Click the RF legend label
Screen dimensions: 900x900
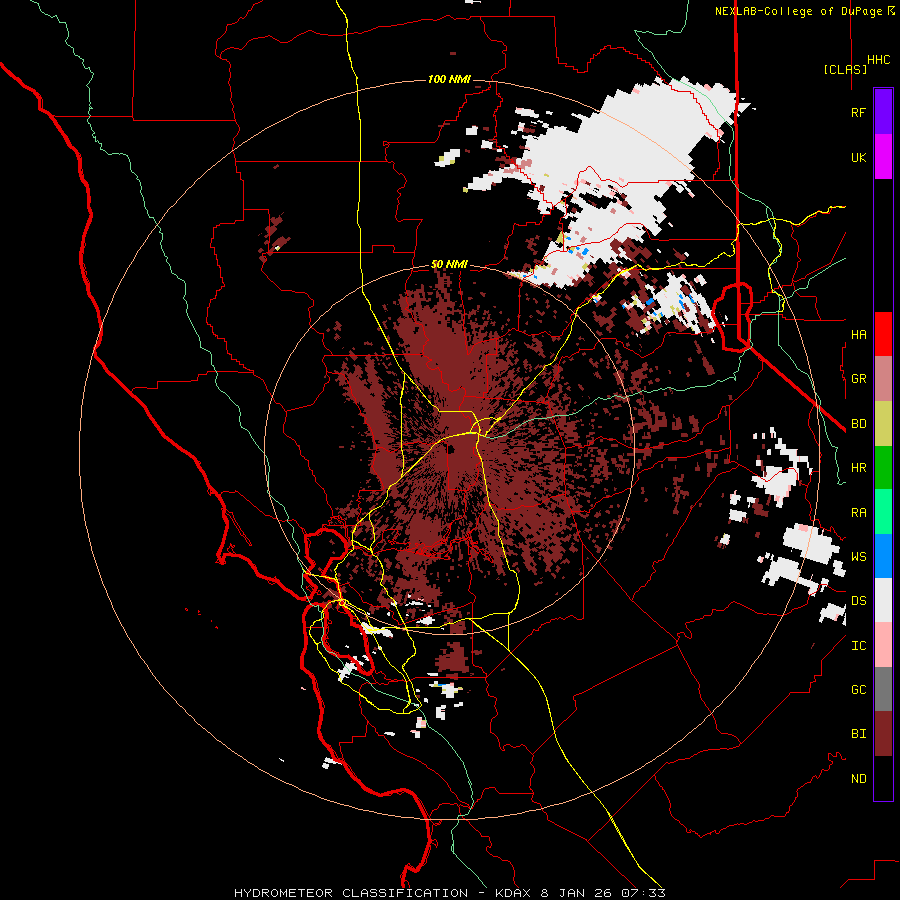(x=858, y=113)
